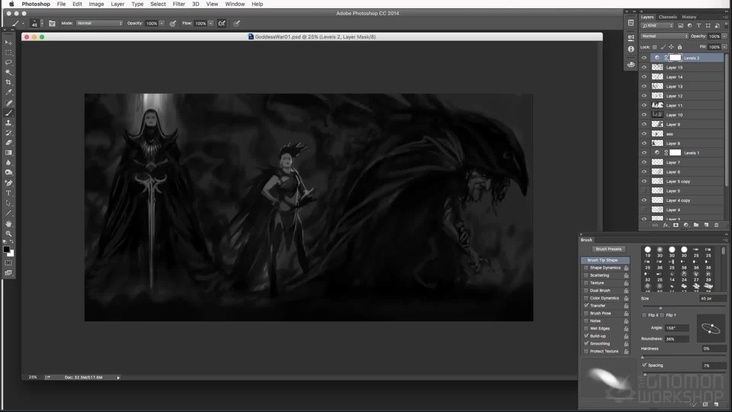Toggle the Spacing checkbox
732x412 pixels.
[645, 365]
